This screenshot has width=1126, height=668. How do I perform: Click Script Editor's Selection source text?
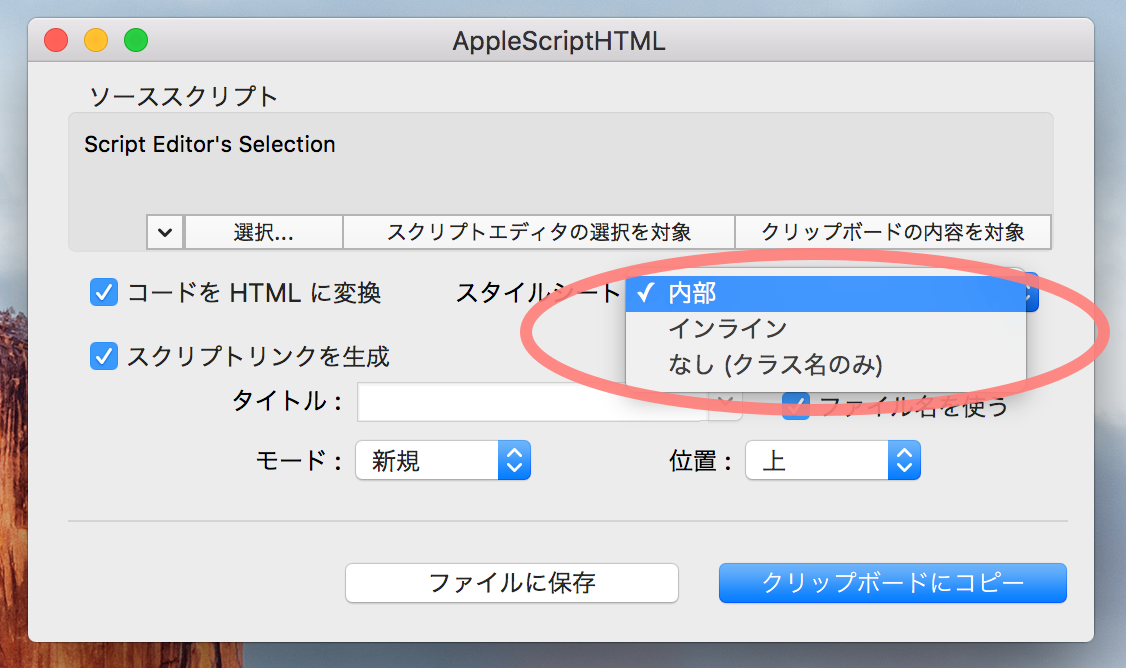(210, 144)
